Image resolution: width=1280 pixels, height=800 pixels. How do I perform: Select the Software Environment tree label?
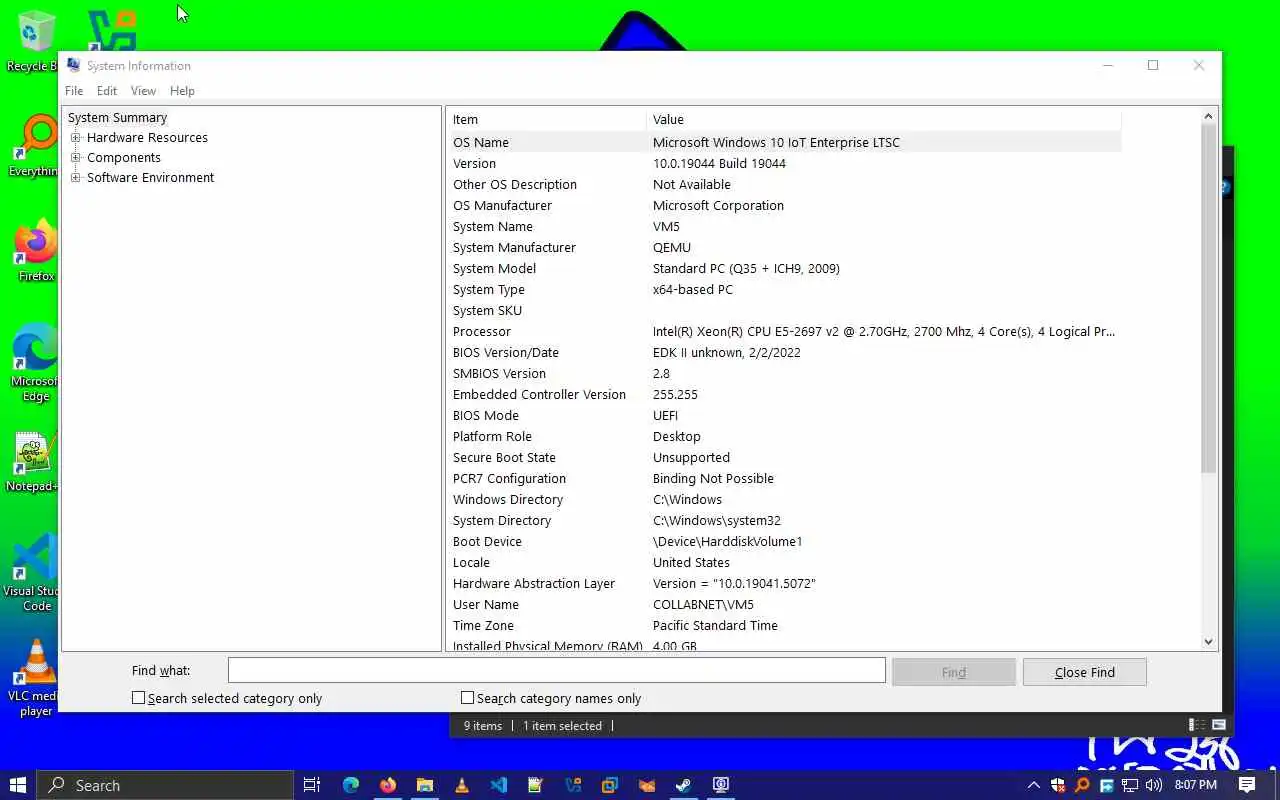tap(150, 178)
